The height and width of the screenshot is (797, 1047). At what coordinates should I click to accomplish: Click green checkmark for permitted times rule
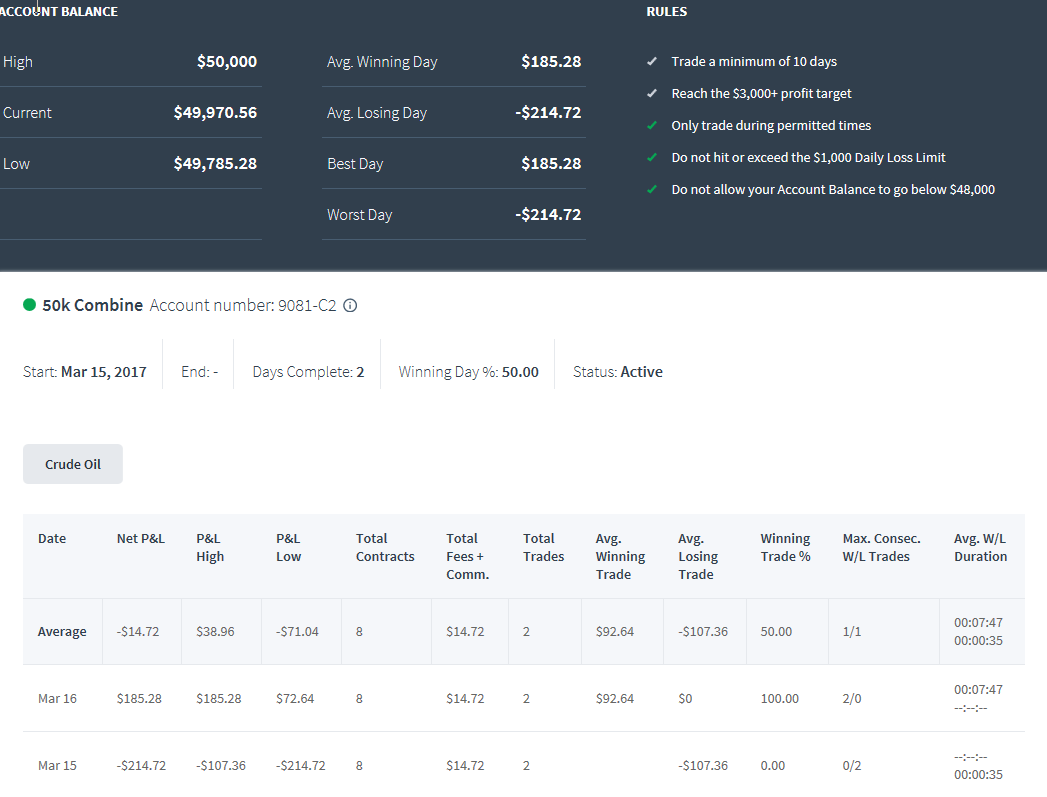pos(652,125)
